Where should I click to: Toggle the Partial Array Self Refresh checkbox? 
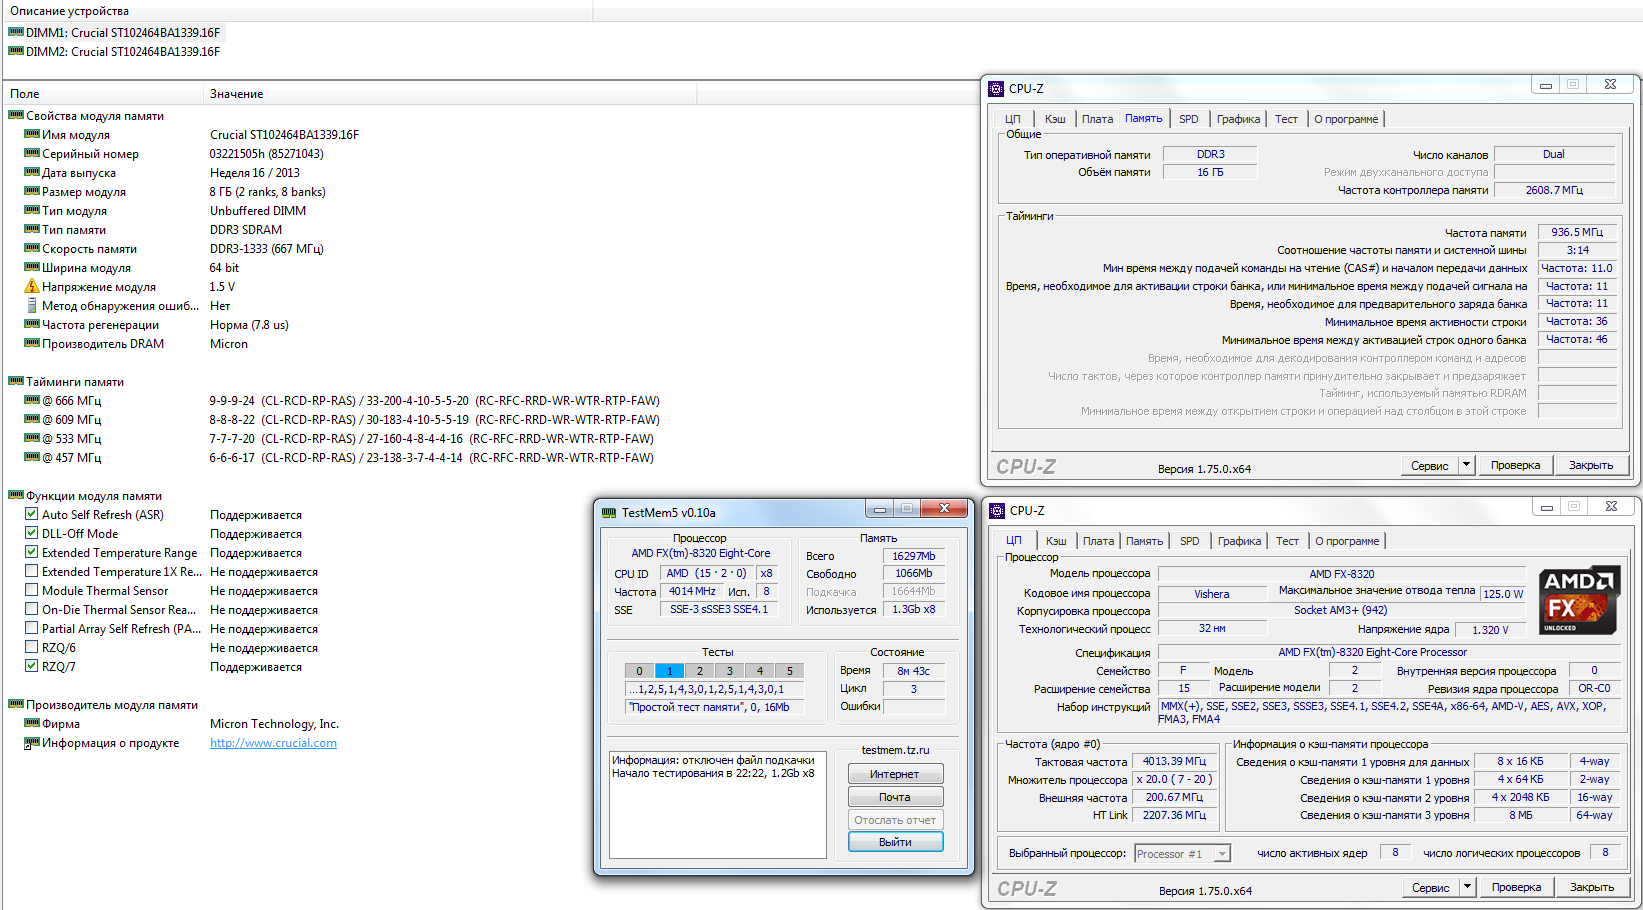pyautogui.click(x=32, y=628)
